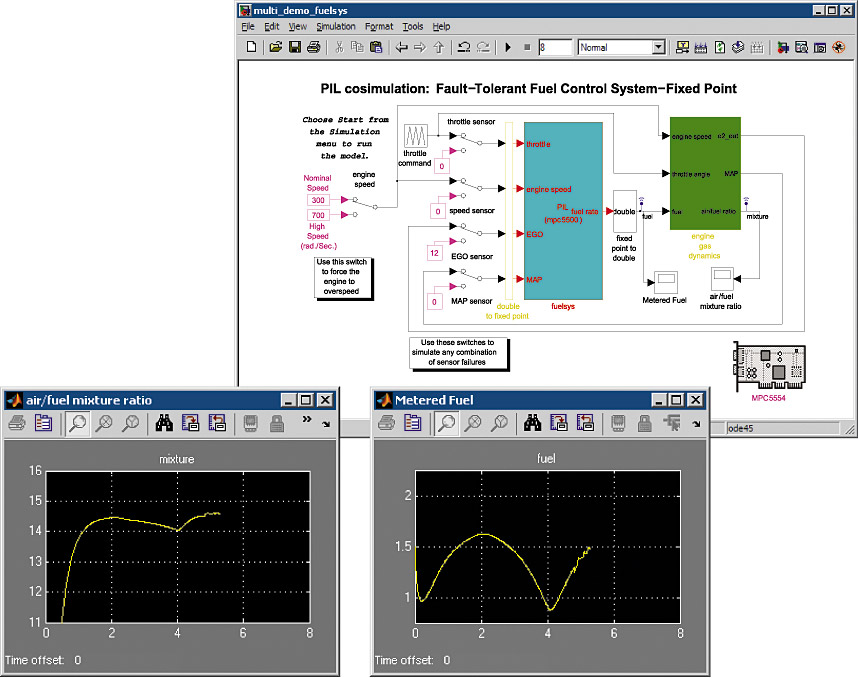Print the air/fuel mixture ratio scope

coord(17,423)
